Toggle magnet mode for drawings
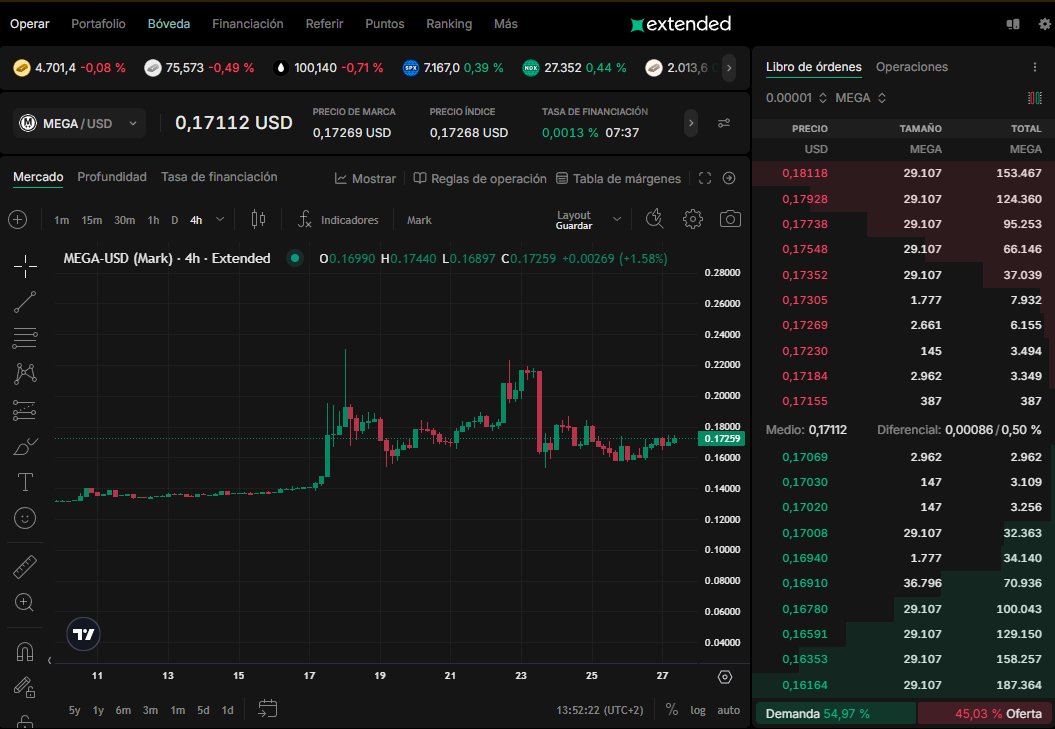 25,652
